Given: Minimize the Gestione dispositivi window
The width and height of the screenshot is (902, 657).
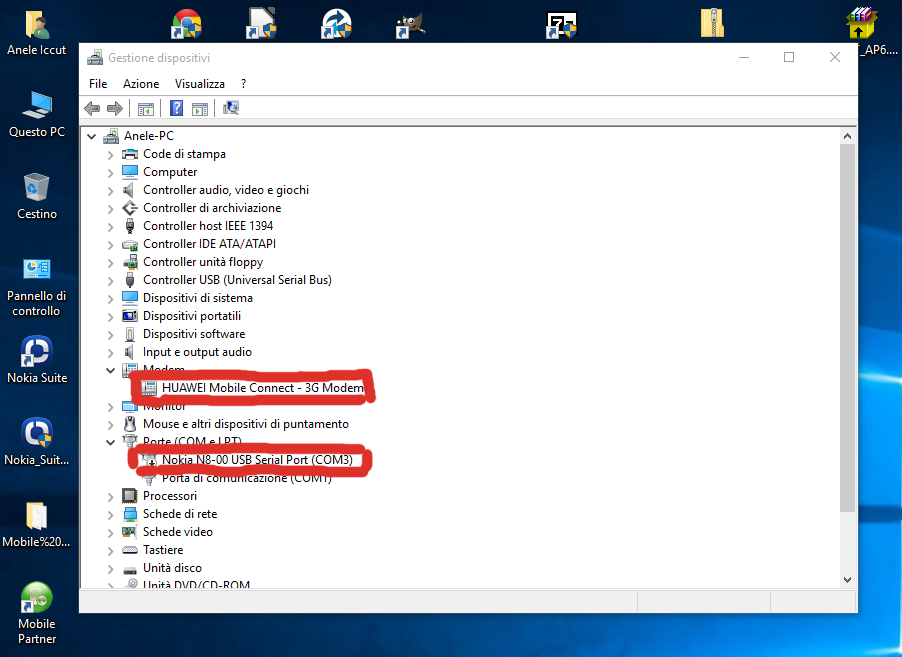Looking at the screenshot, I should [x=744, y=57].
